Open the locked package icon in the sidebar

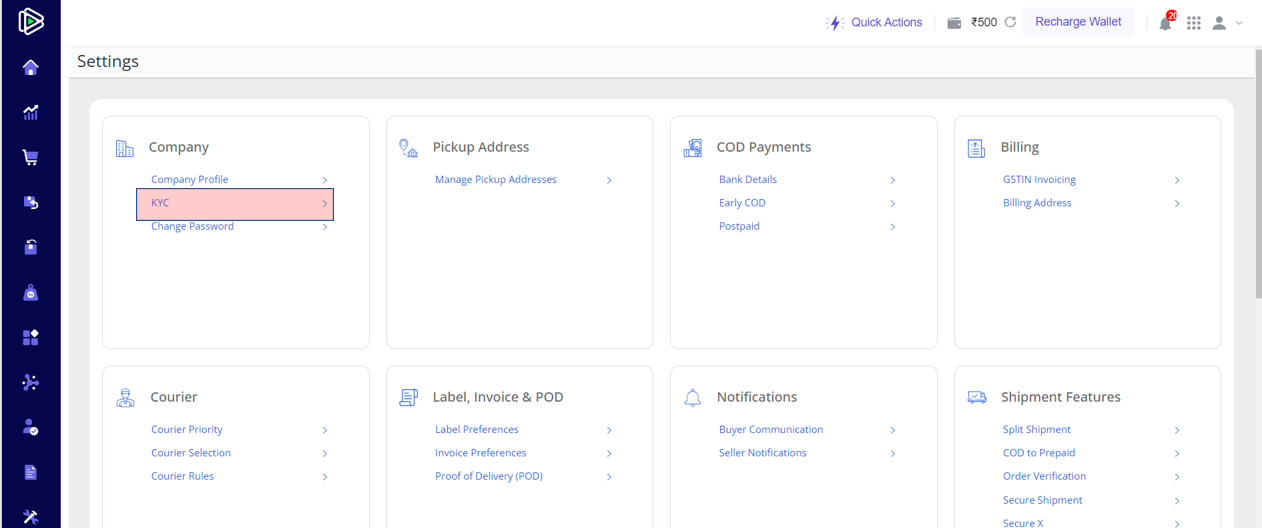[x=30, y=247]
